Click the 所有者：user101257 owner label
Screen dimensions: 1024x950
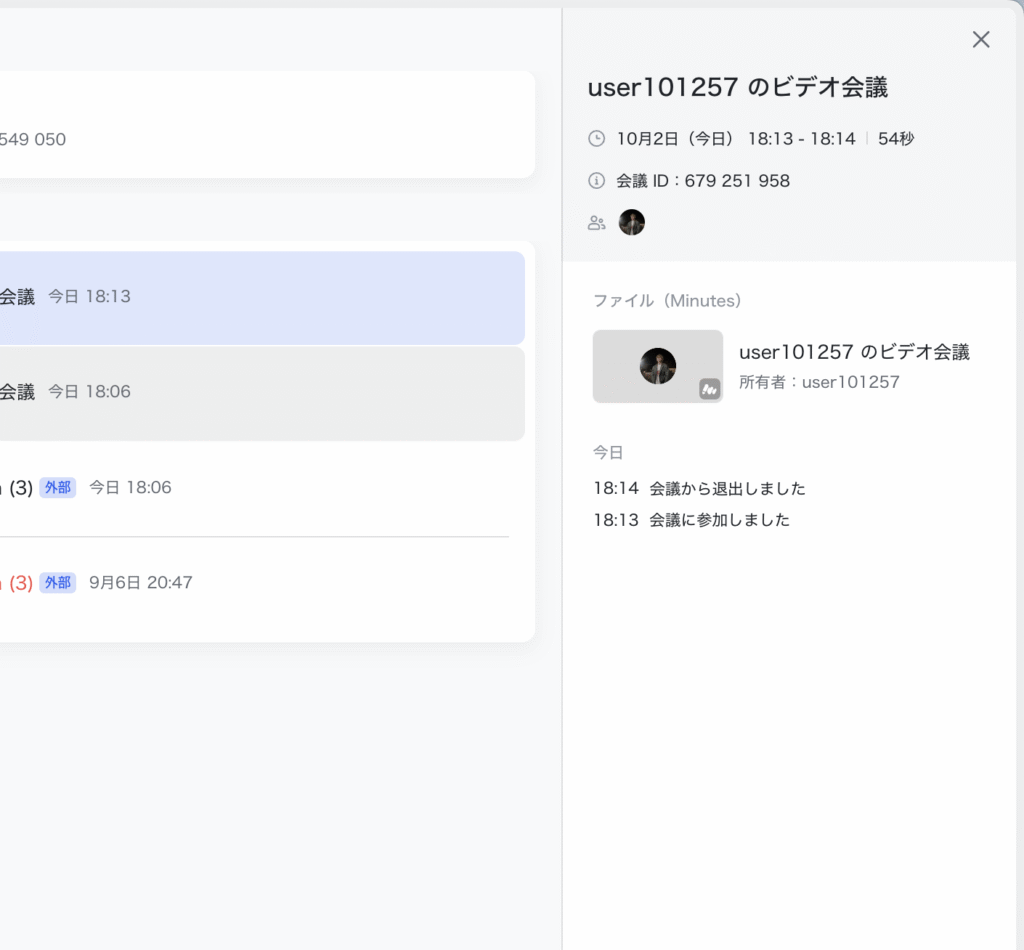[818, 382]
